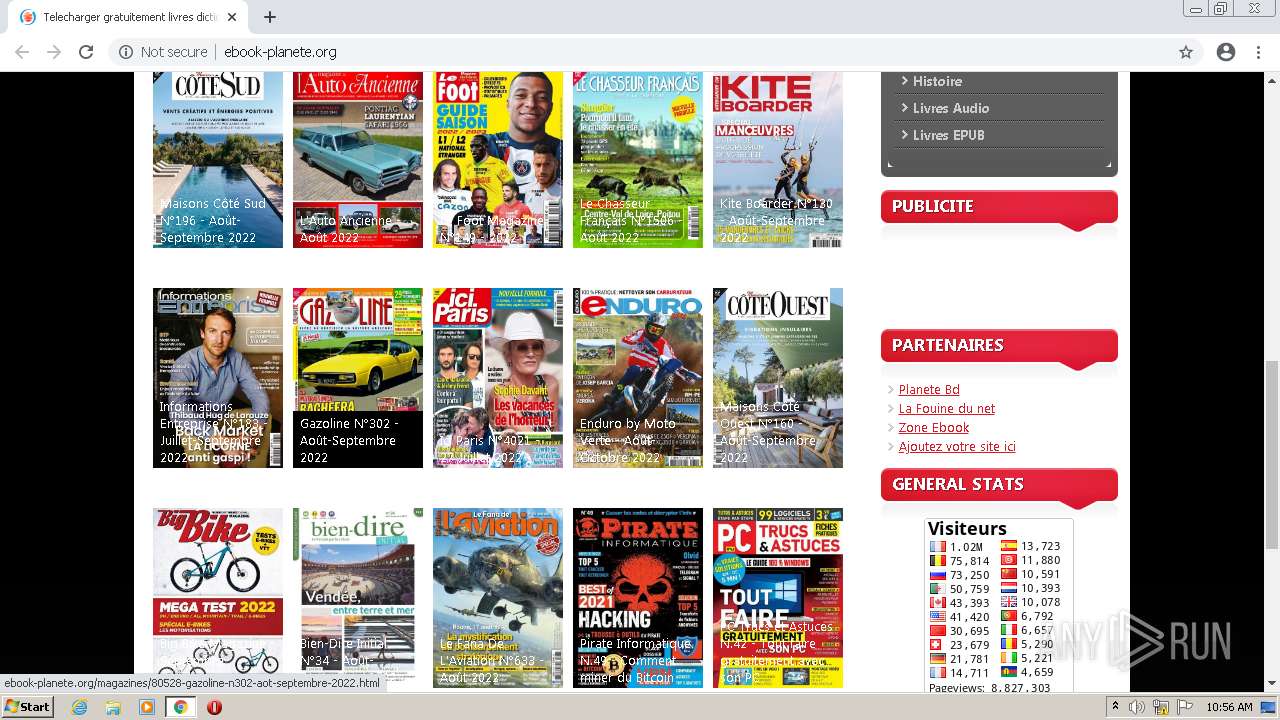View the Not secure site information
Viewport: 1280px width, 720px height.
(163, 52)
